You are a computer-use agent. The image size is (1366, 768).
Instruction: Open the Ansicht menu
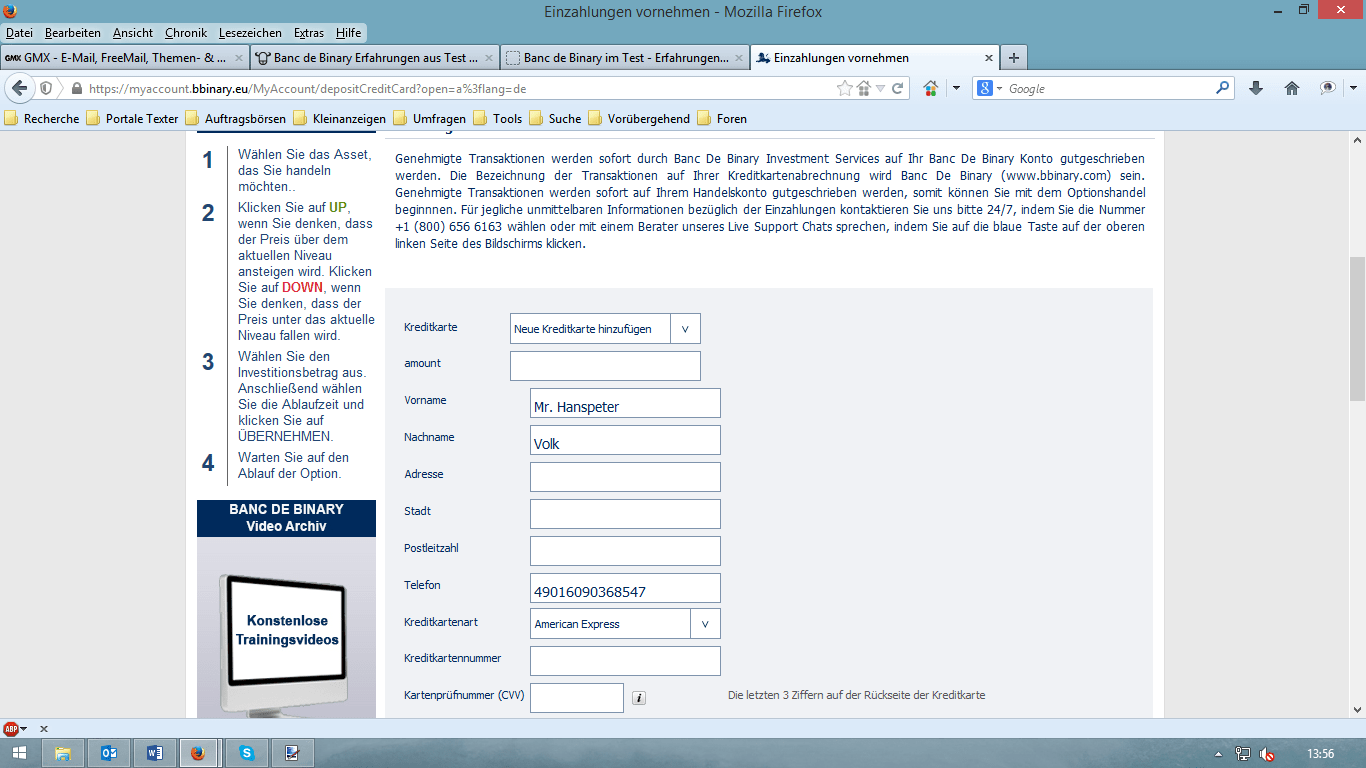(134, 33)
